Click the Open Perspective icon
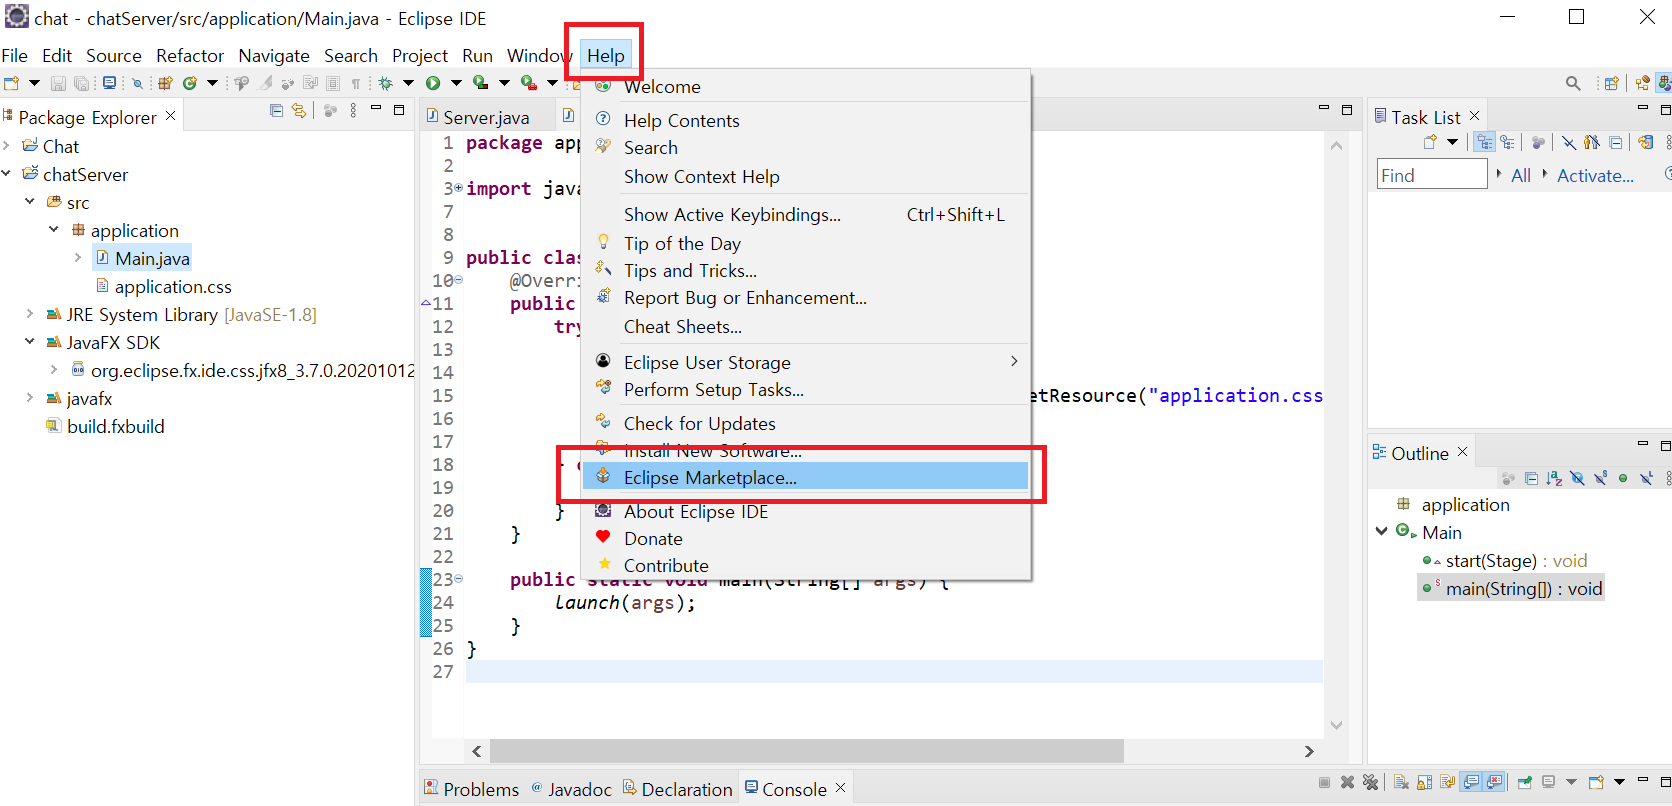 1612,83
